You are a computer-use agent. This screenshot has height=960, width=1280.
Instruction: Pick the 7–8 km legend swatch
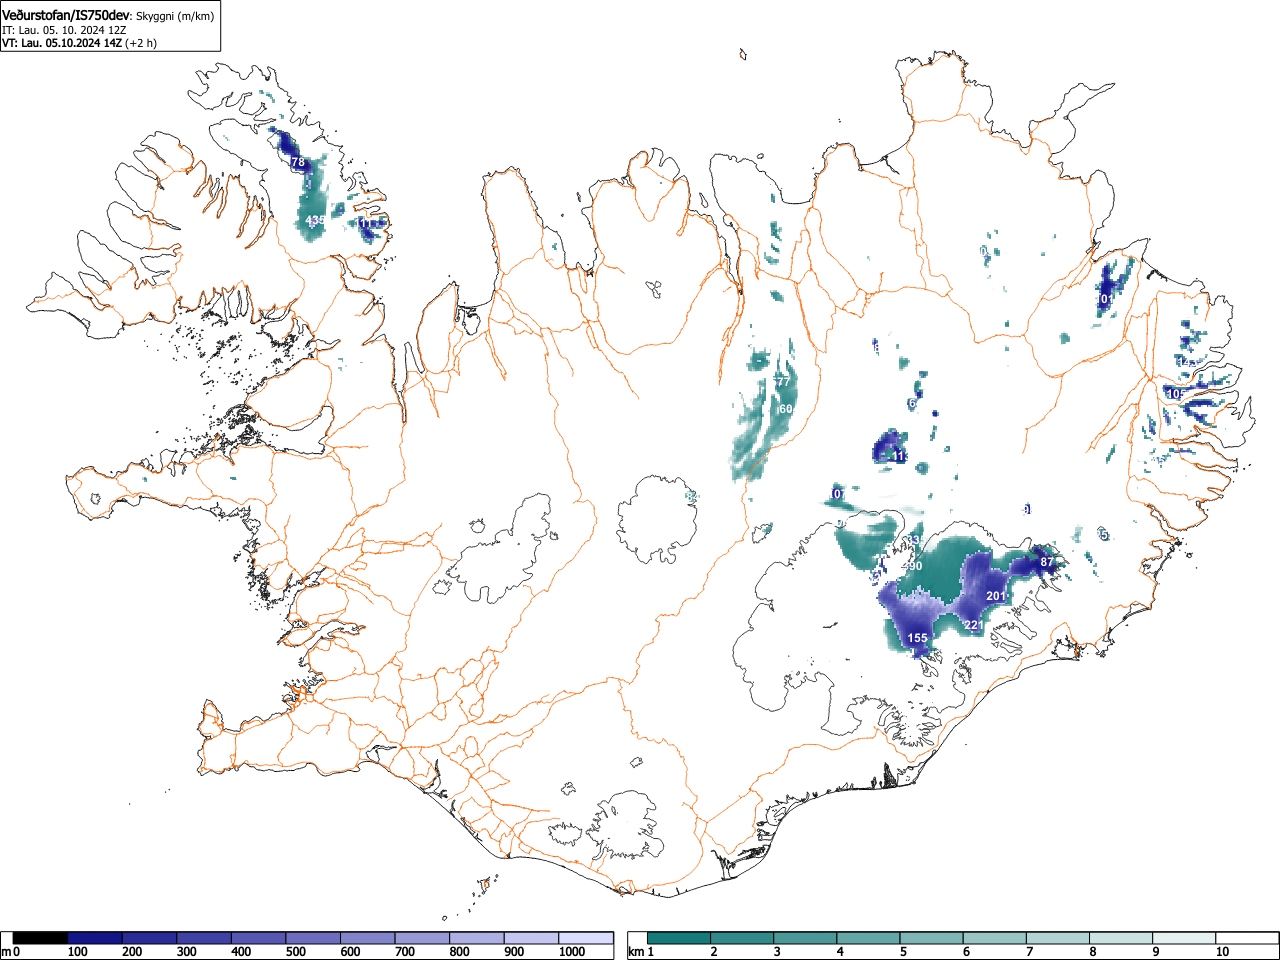[x=1057, y=938]
